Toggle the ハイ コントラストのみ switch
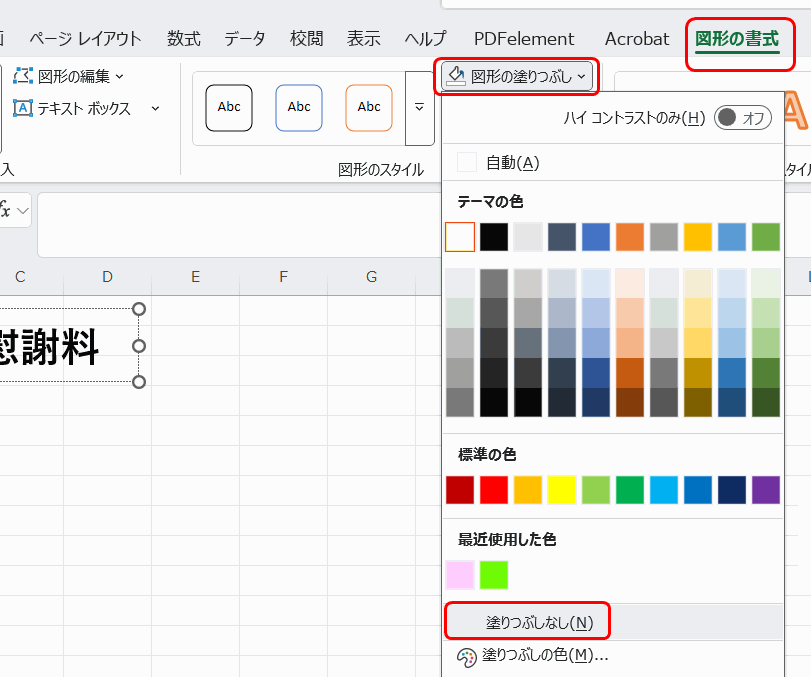Screen dimensions: 811x677 [743, 118]
